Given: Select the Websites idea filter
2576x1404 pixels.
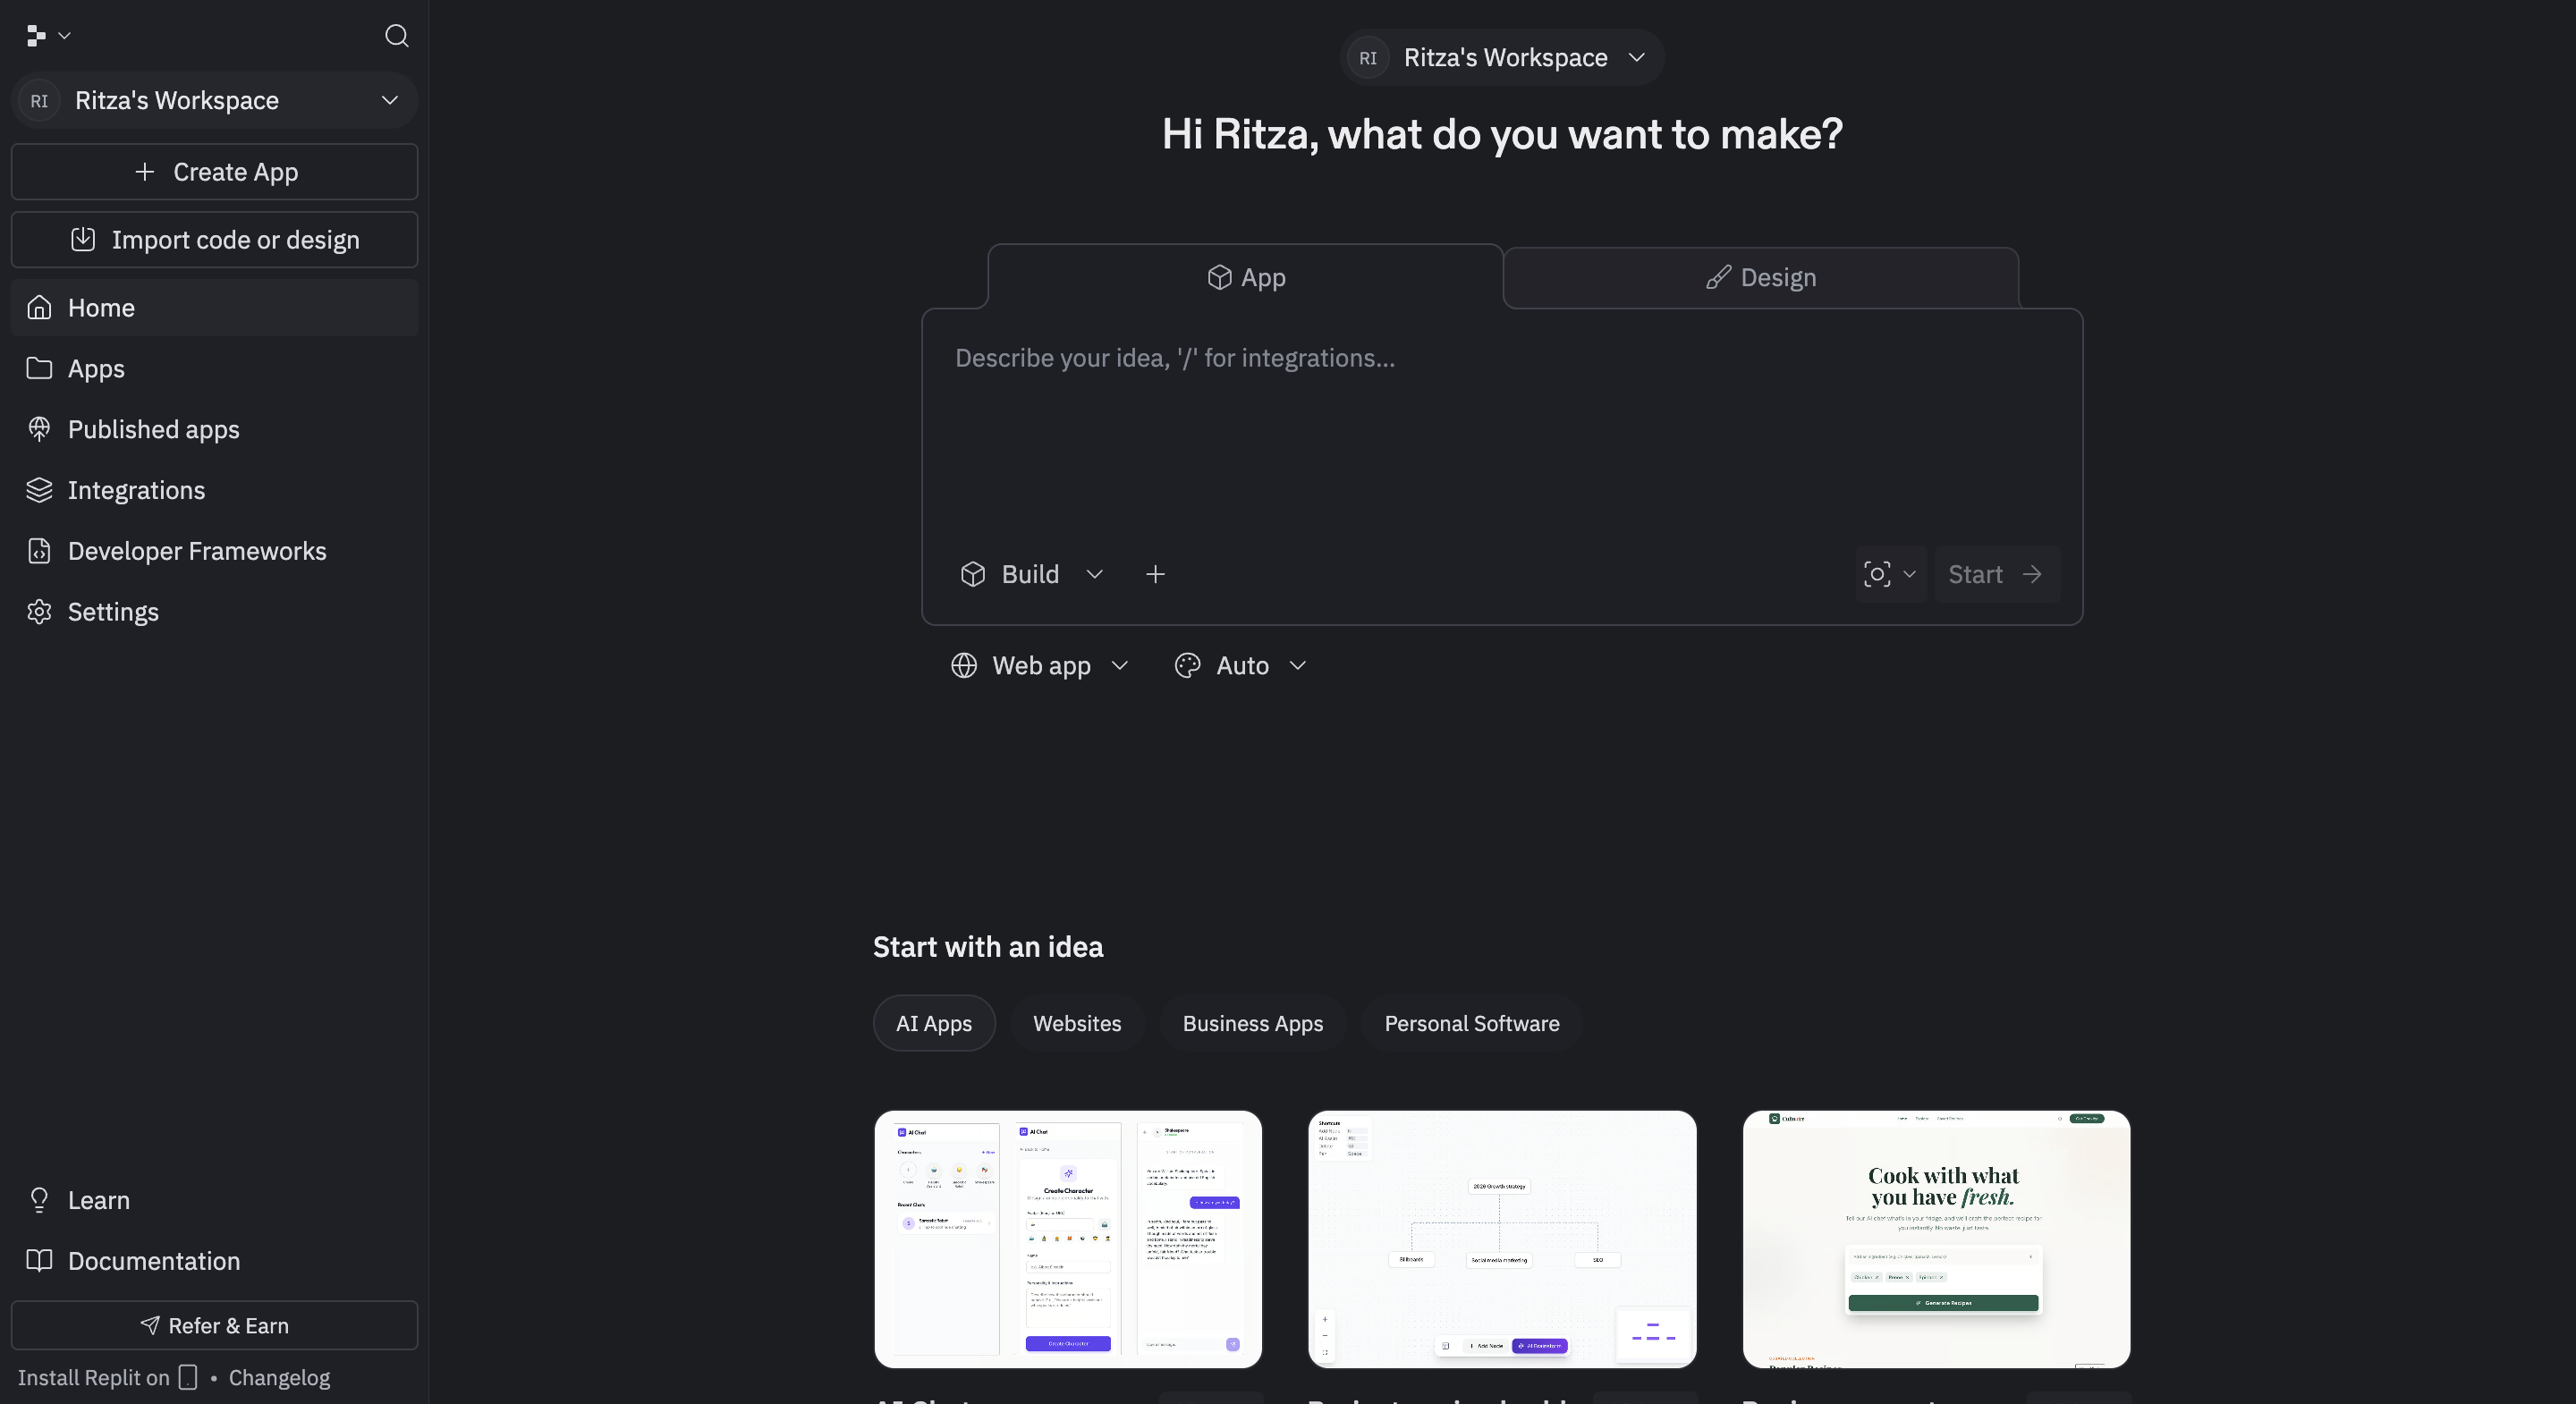Looking at the screenshot, I should pyautogui.click(x=1076, y=1023).
